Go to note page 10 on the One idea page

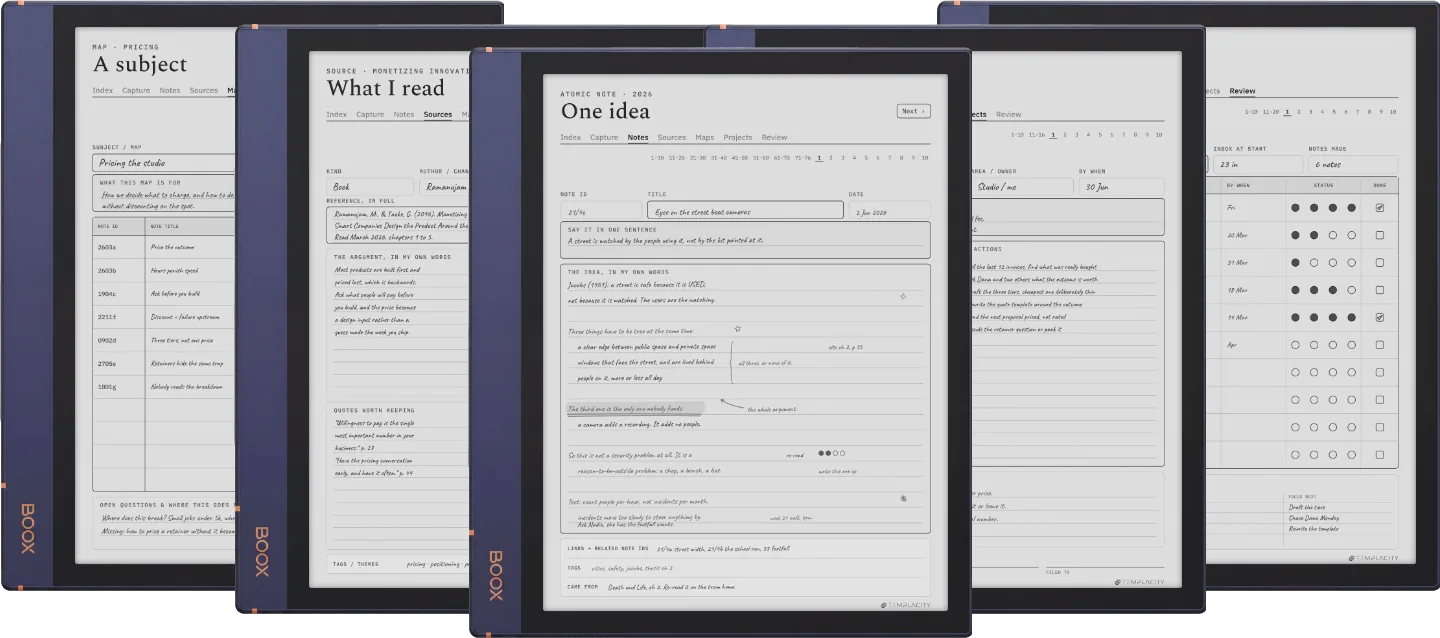pyautogui.click(x=925, y=158)
